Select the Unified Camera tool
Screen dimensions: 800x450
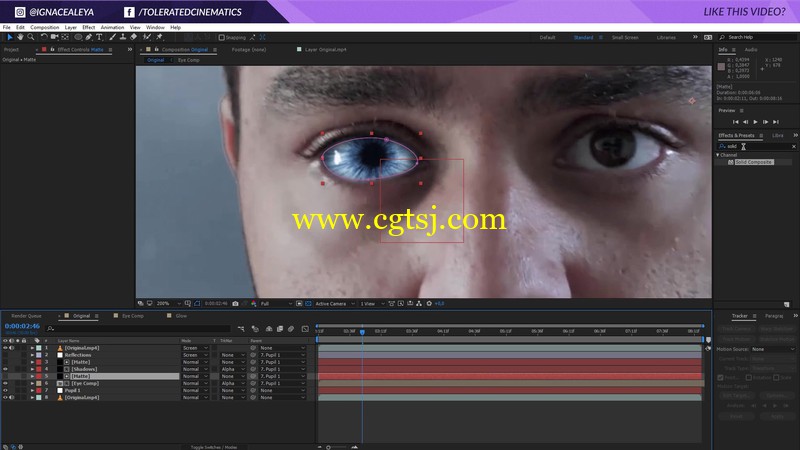tap(55, 37)
